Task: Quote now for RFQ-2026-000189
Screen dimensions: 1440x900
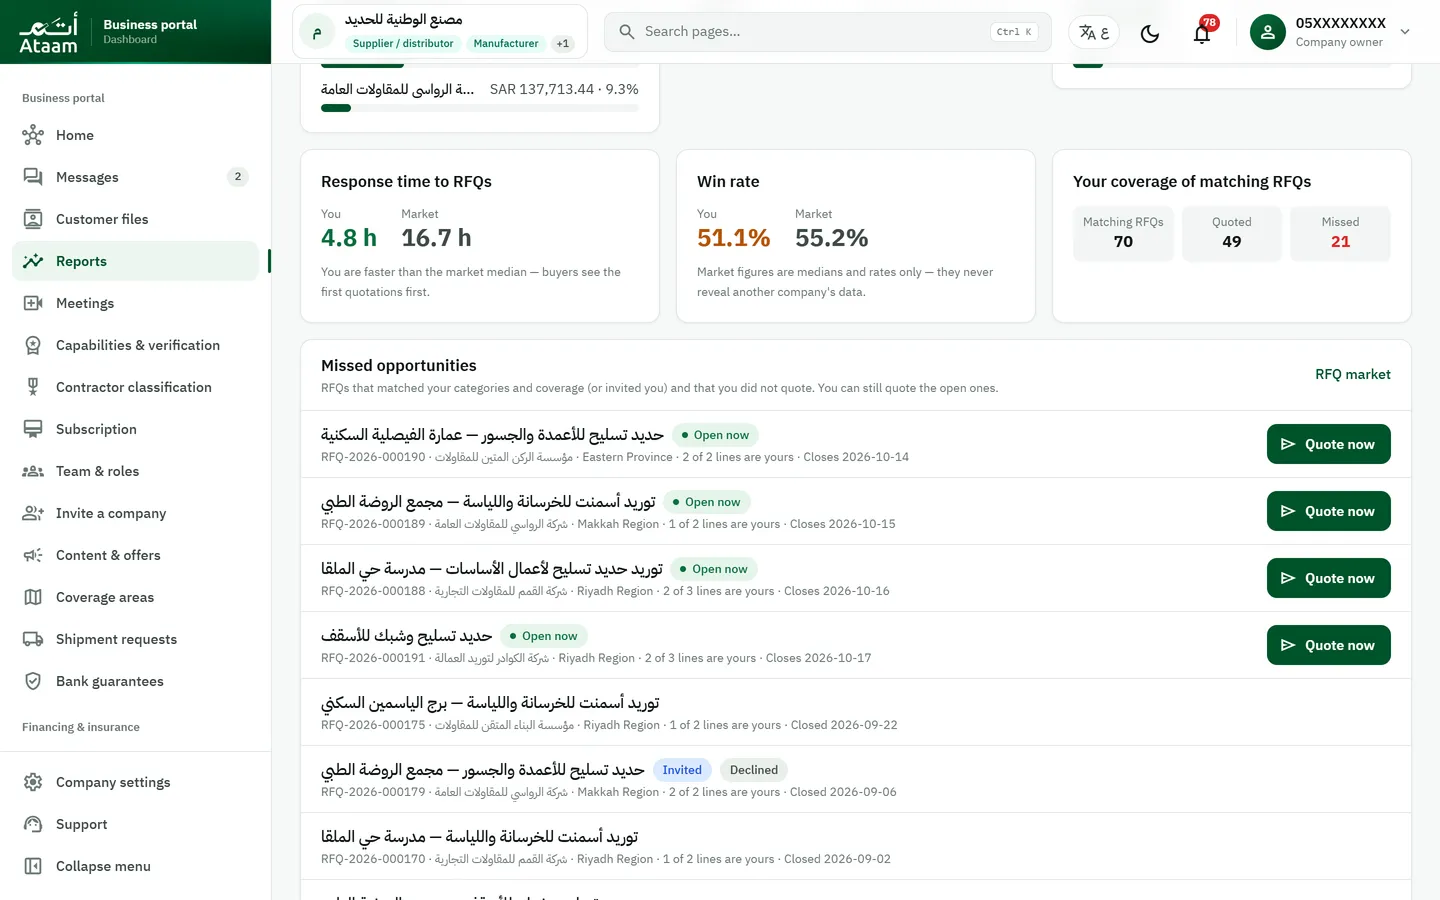Action: [x=1328, y=511]
